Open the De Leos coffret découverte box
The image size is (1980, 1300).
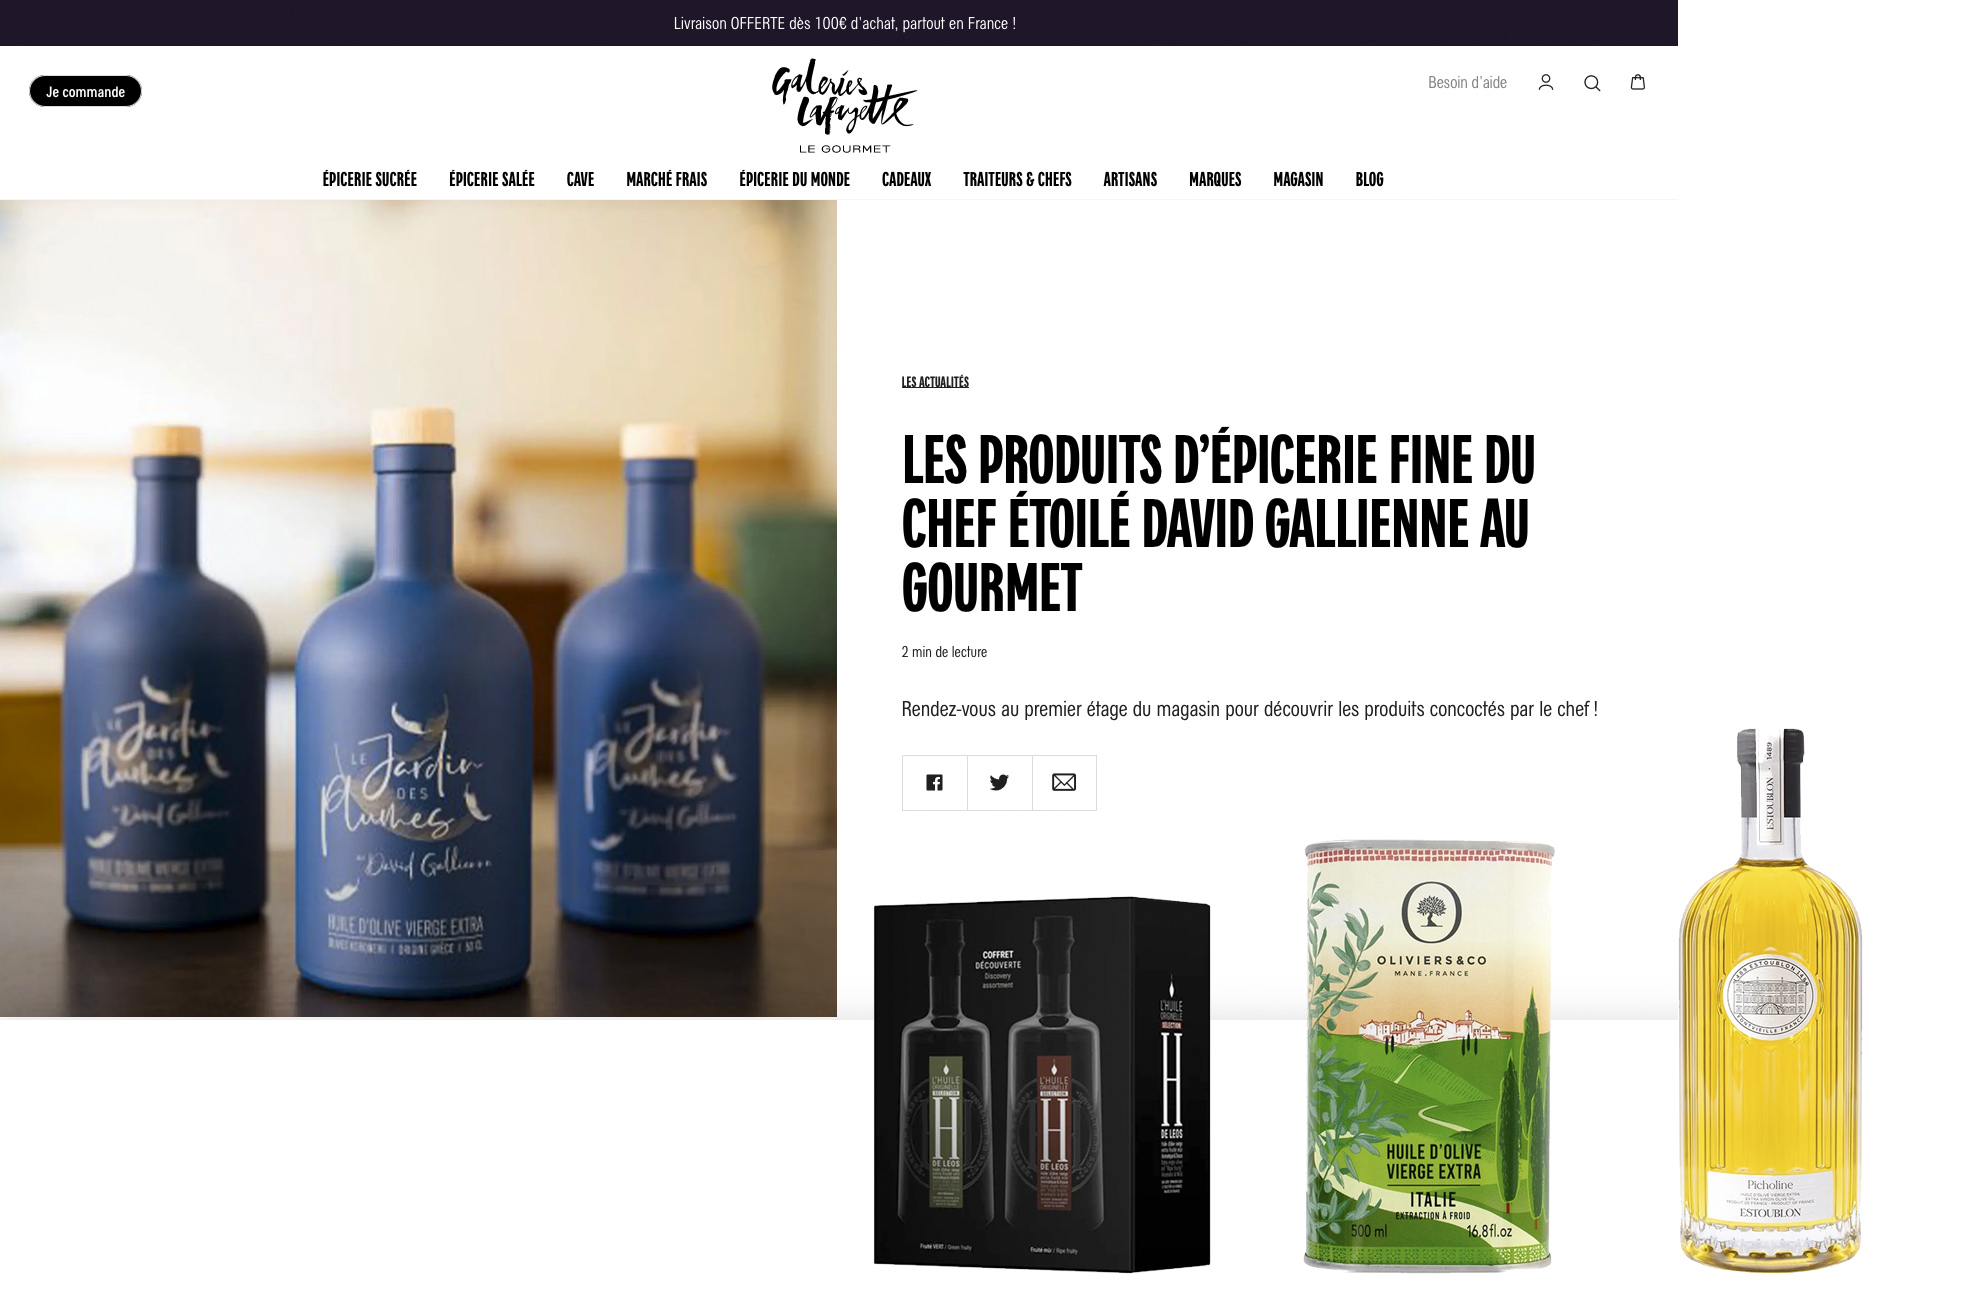pyautogui.click(x=1042, y=1085)
